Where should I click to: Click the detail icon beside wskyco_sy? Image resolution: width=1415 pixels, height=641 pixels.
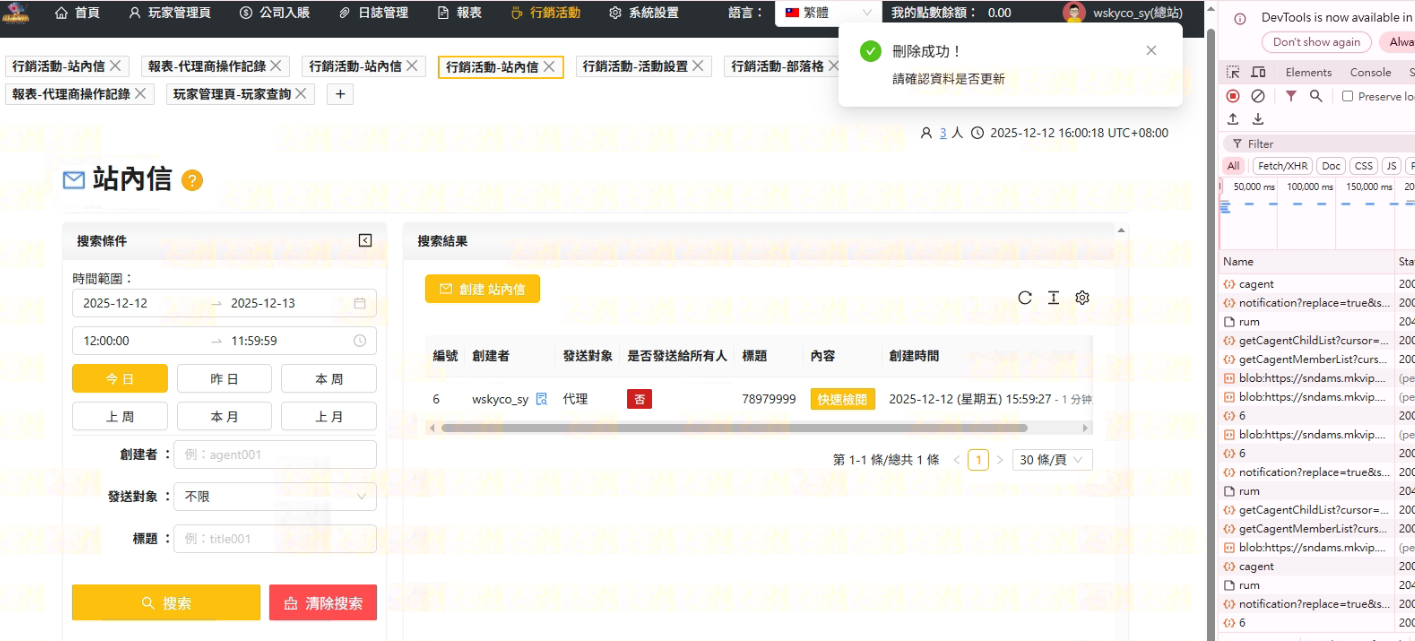[x=541, y=399]
